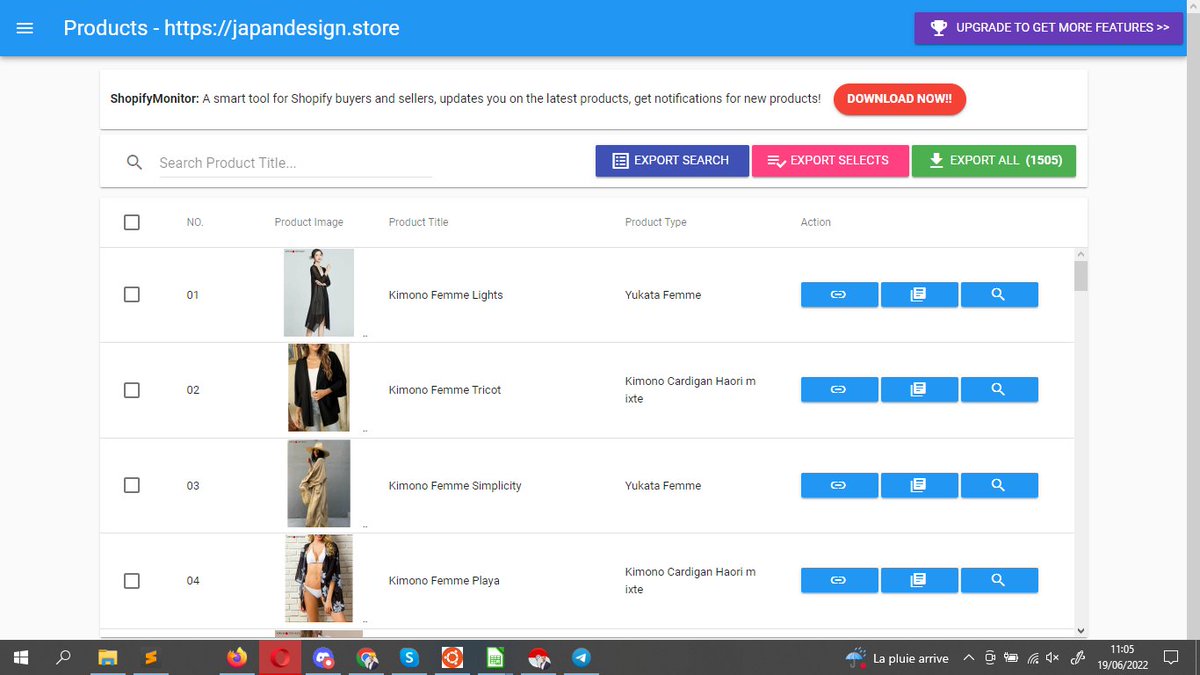Click the table scrollbar up arrow

point(1080,255)
